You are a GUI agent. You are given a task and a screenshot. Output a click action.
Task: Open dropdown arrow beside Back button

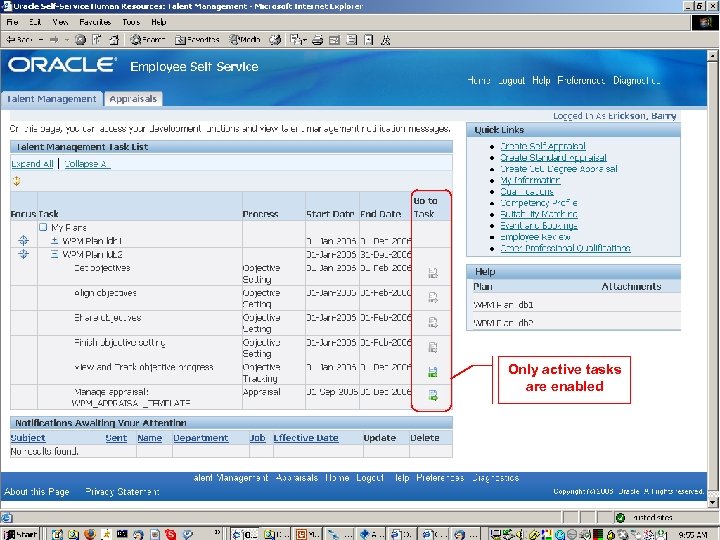[x=41, y=40]
